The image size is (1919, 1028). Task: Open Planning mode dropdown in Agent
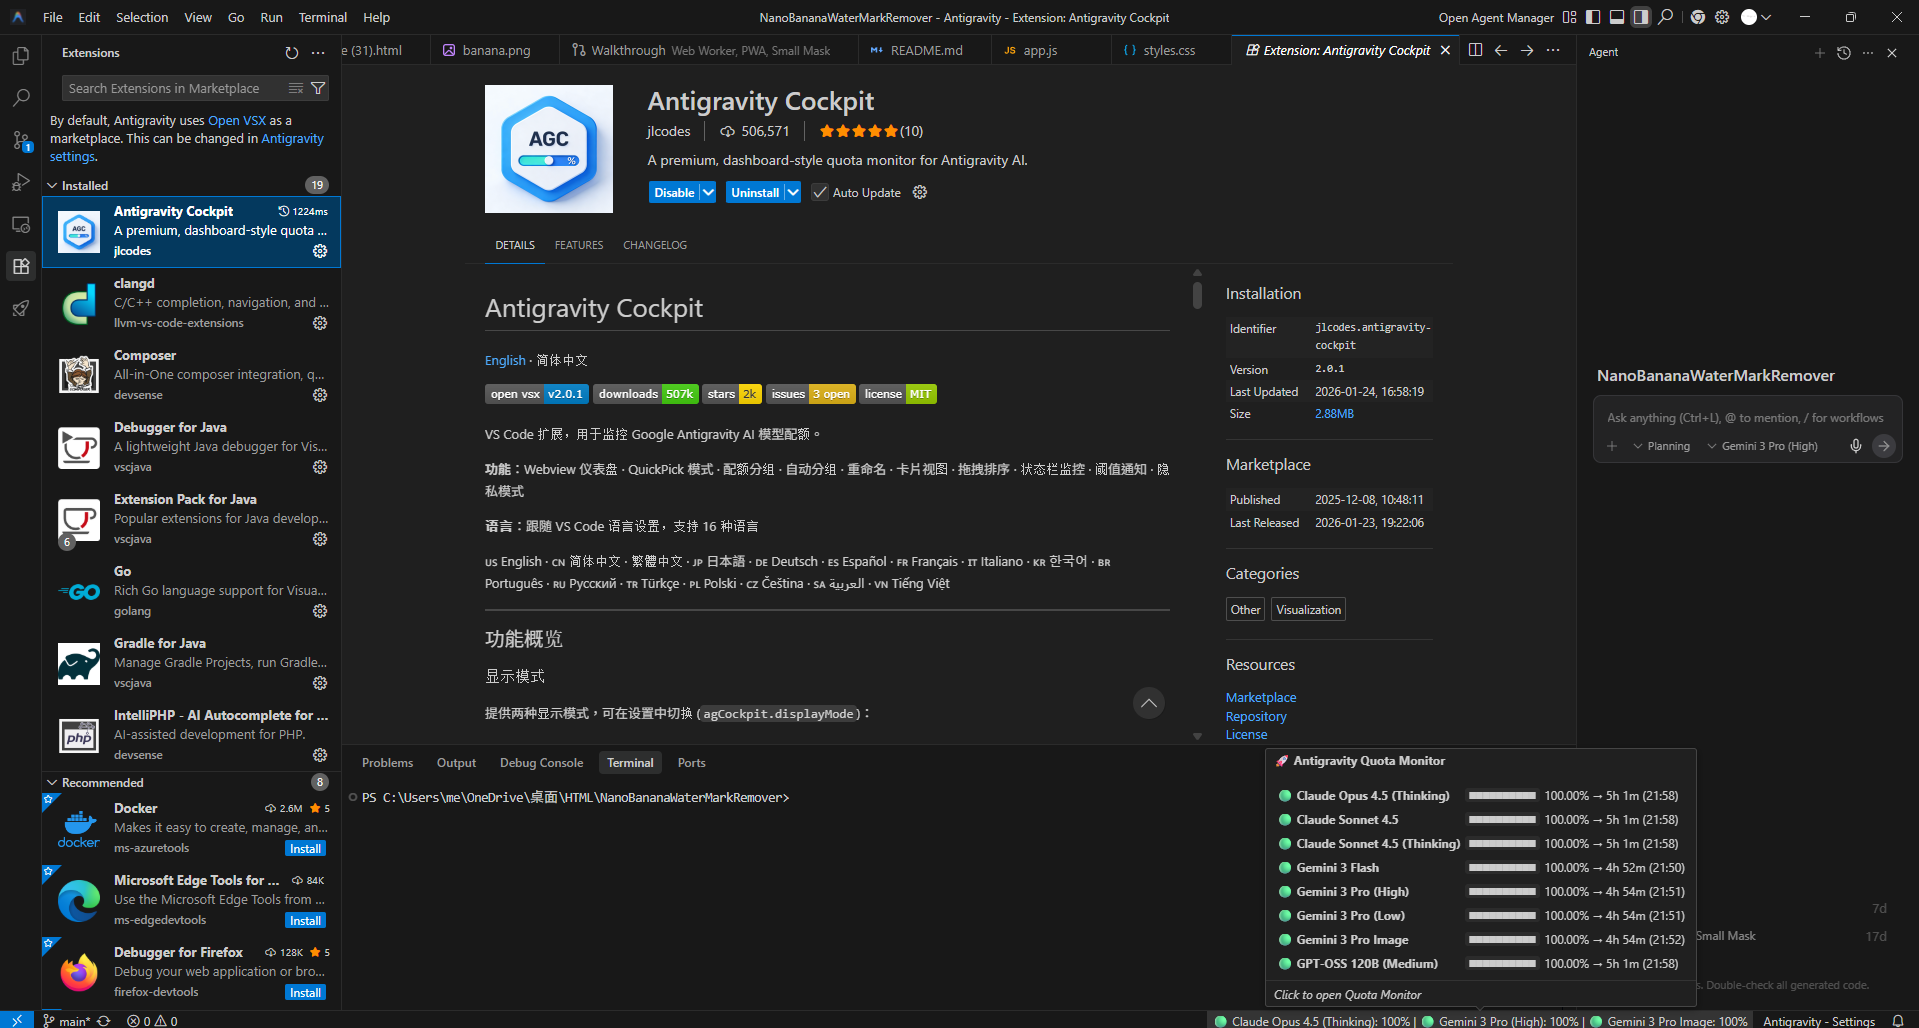pos(1661,446)
